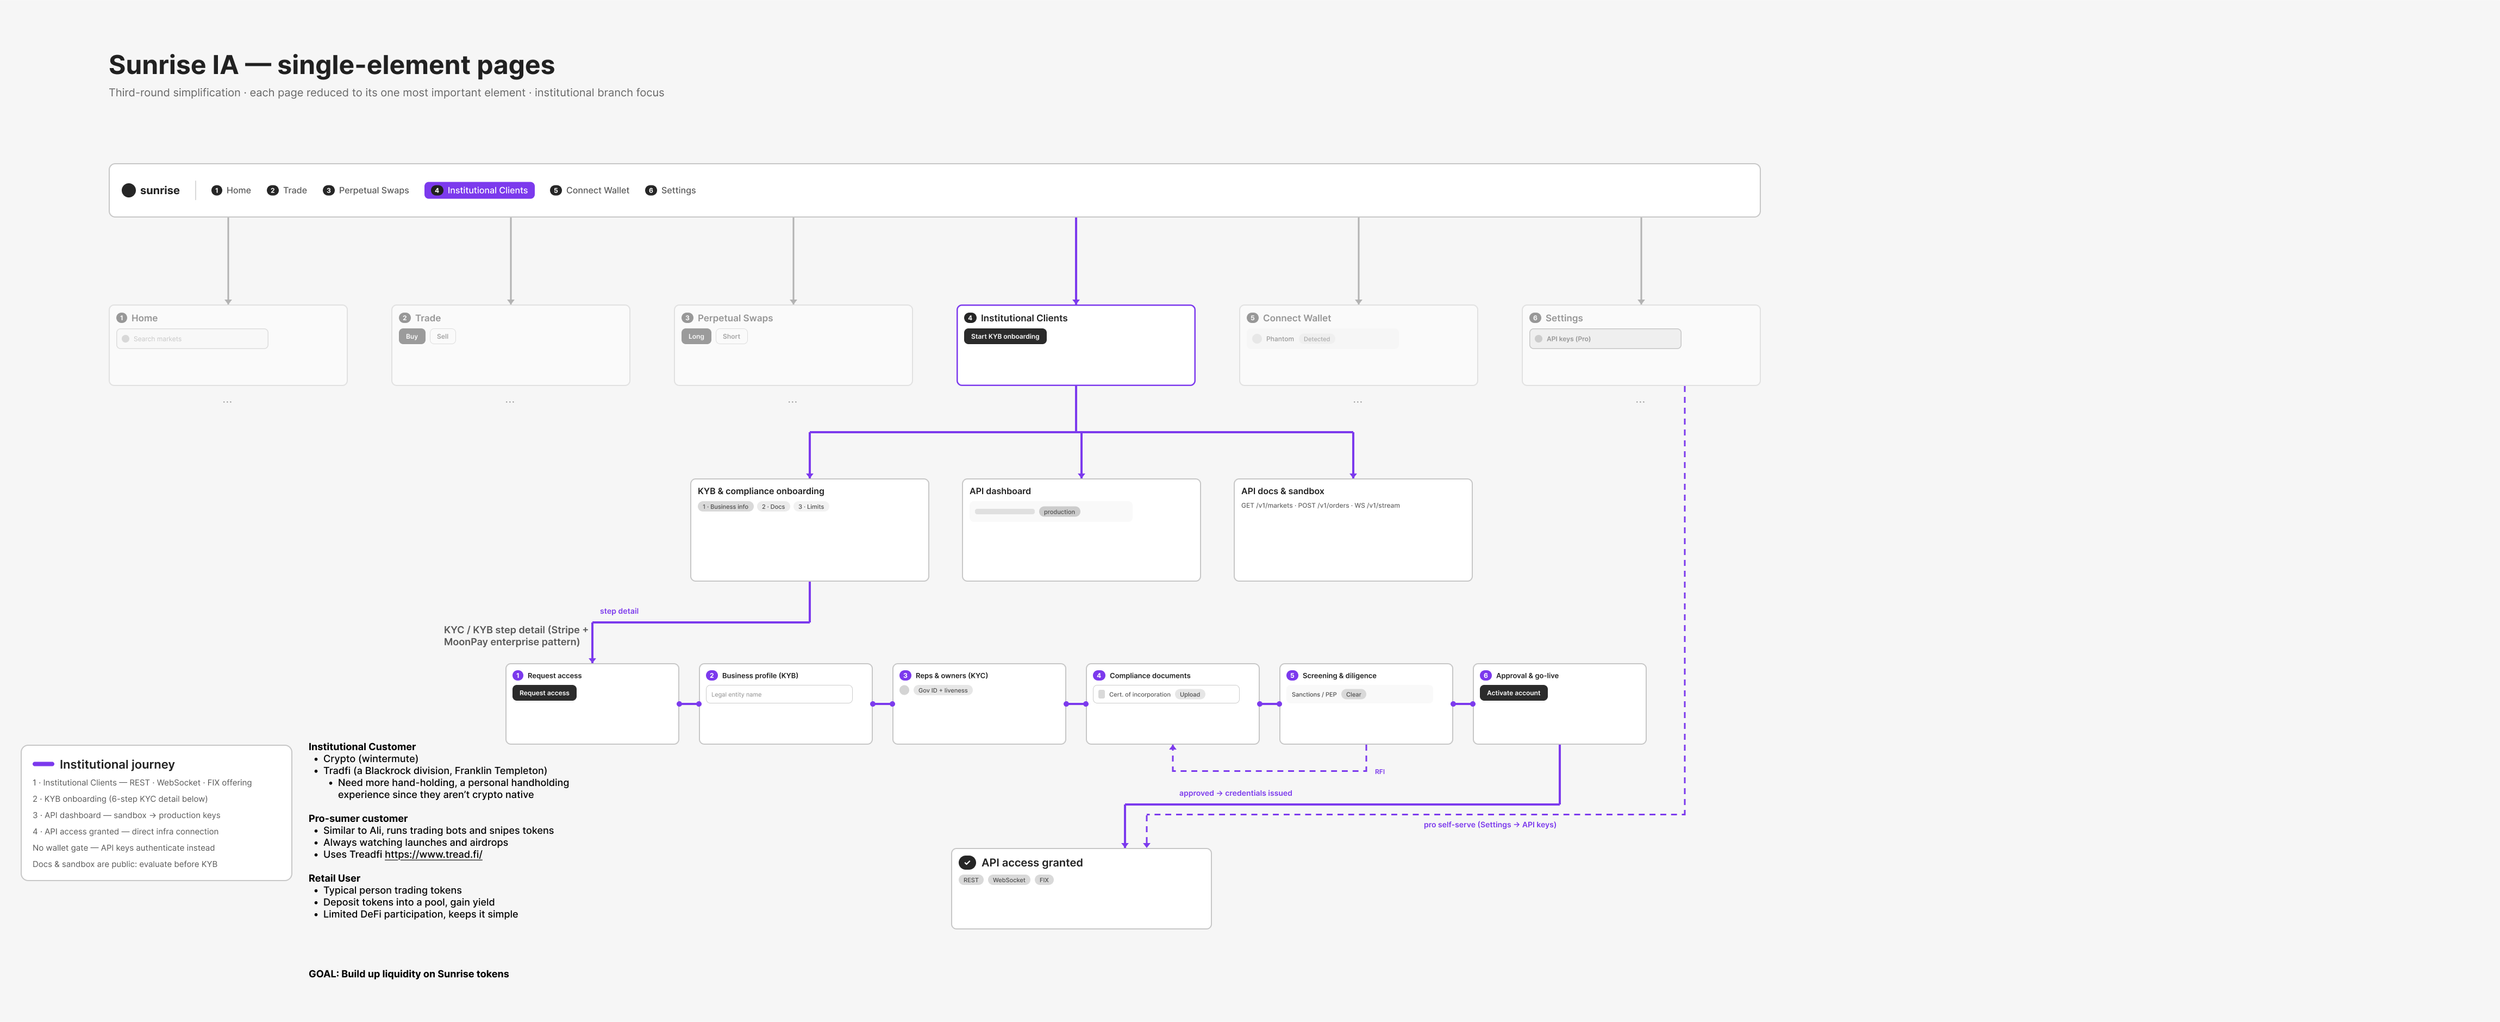Click the production badge in API dashboard
The width and height of the screenshot is (2500, 1022).
click(x=1059, y=512)
